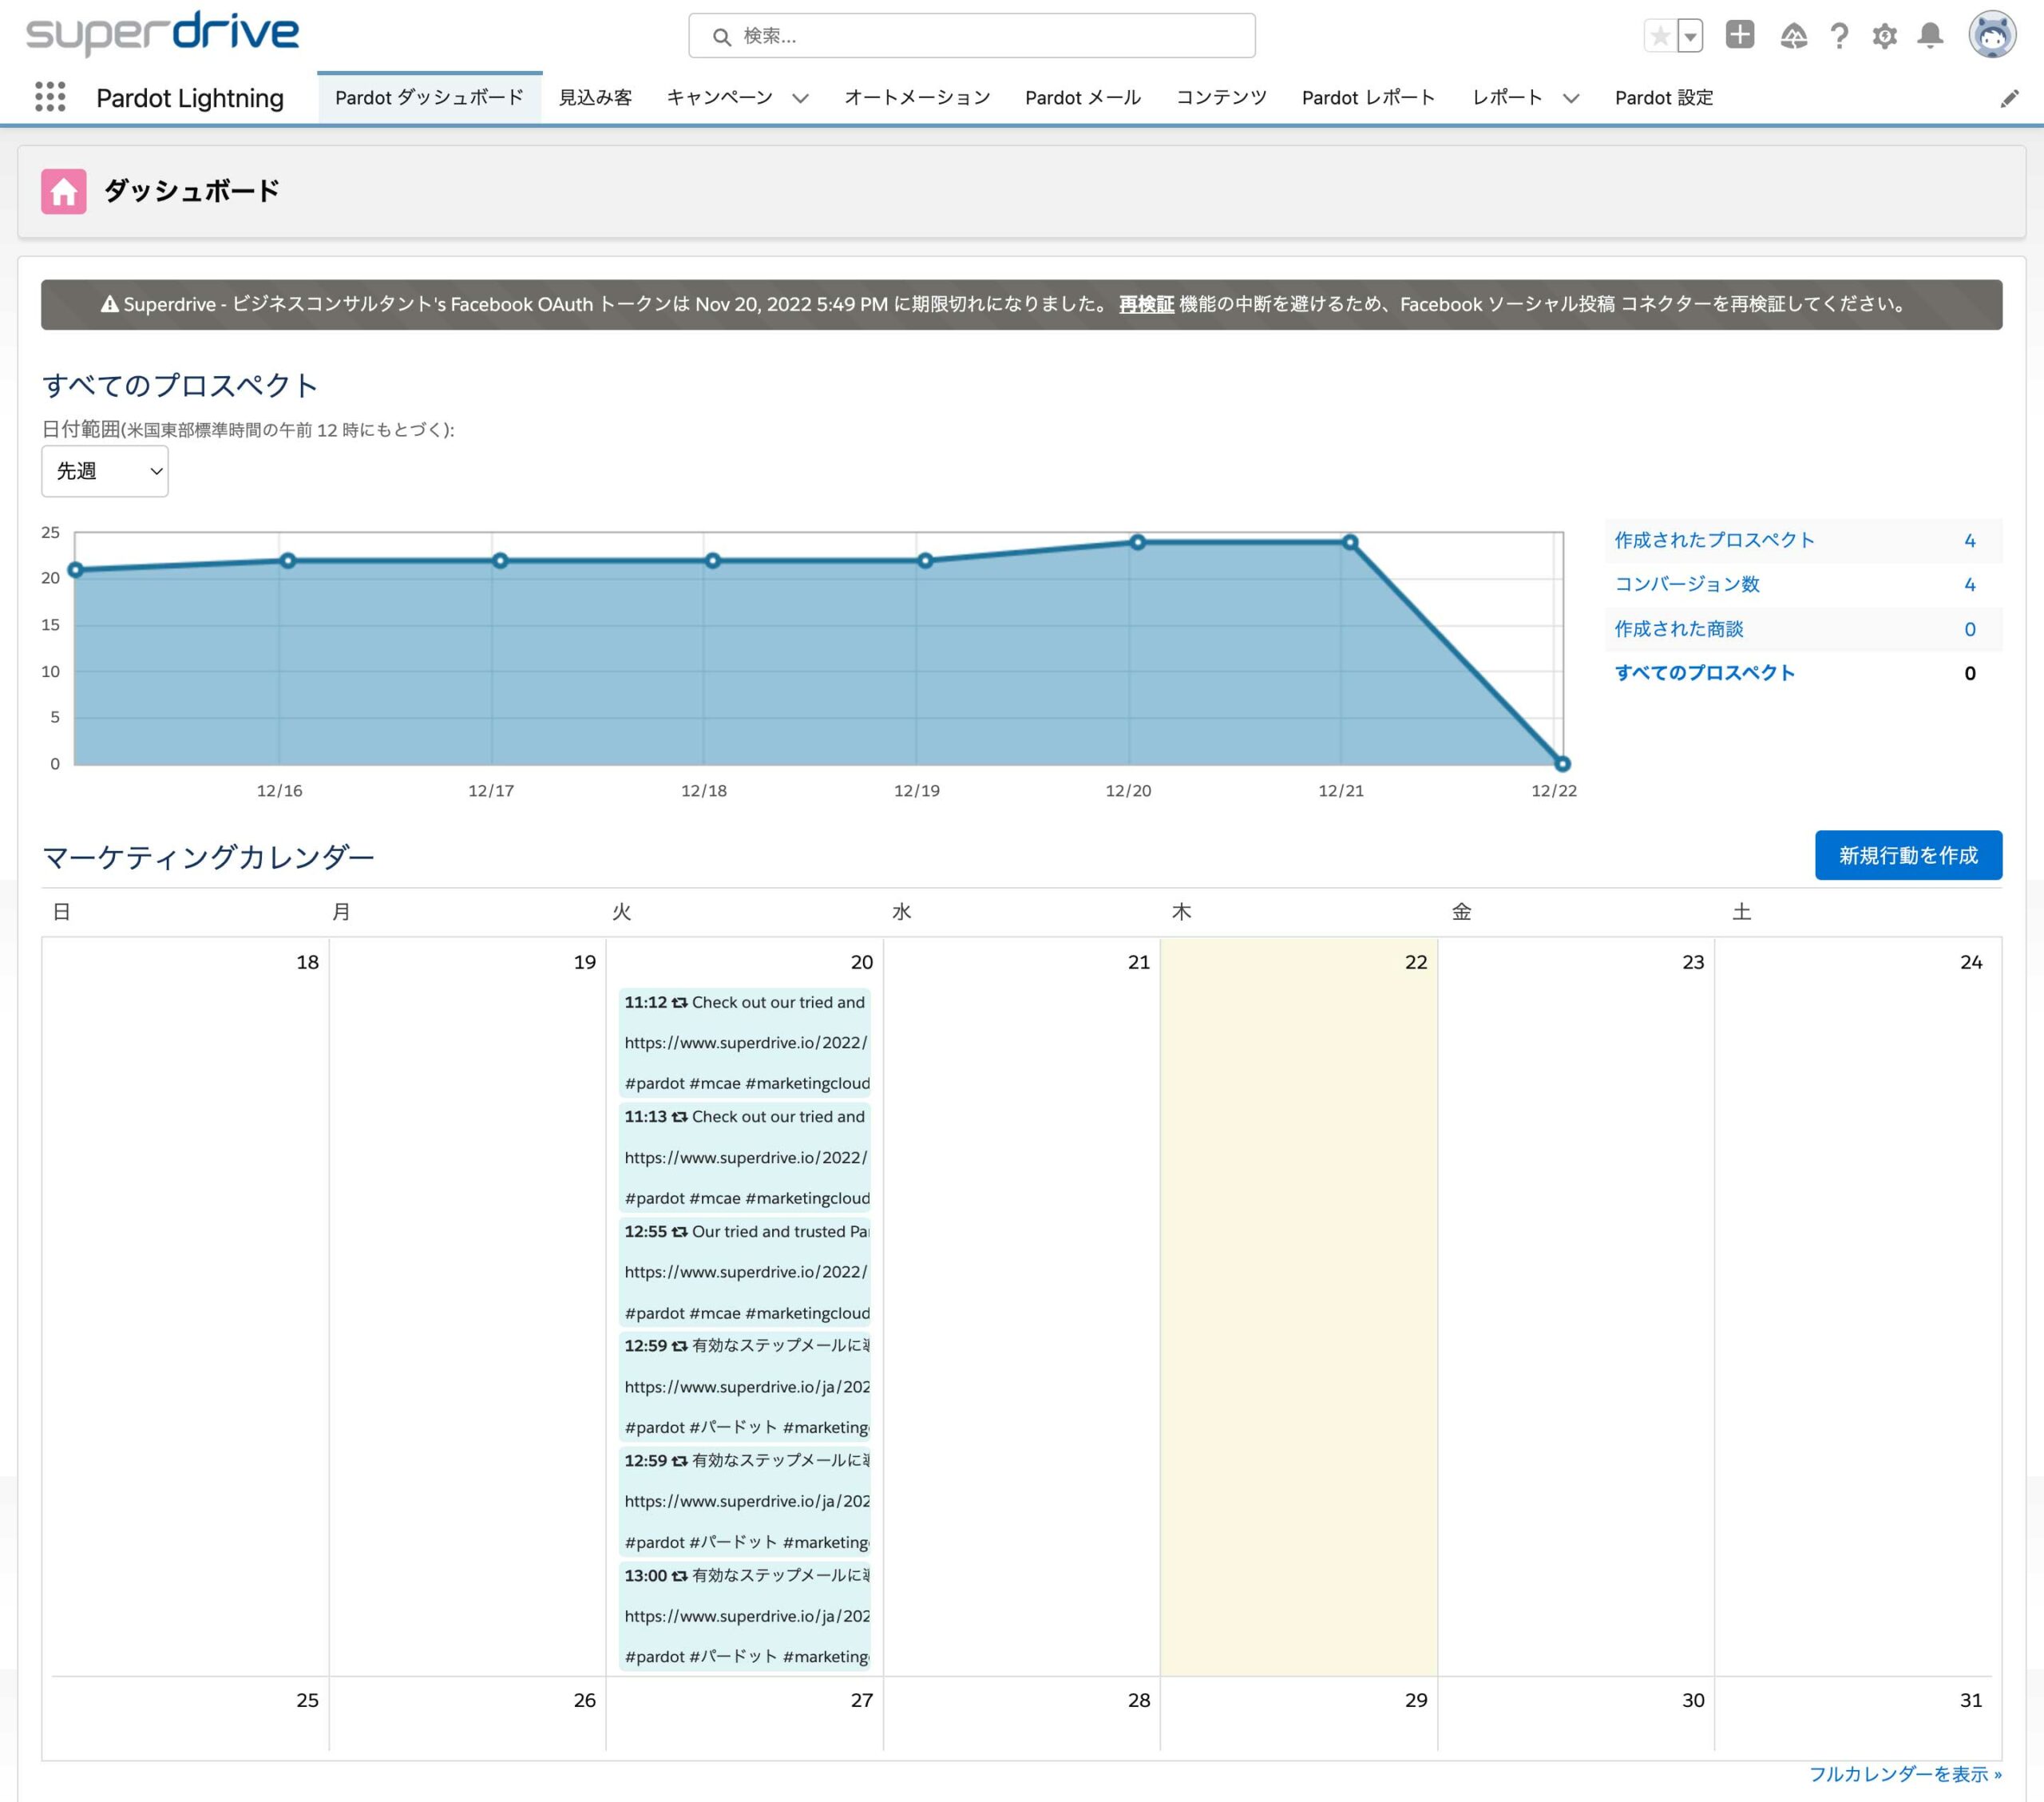This screenshot has height=1802, width=2044.
Task: Click the コンバージョン数 metric link
Action: tap(1687, 584)
